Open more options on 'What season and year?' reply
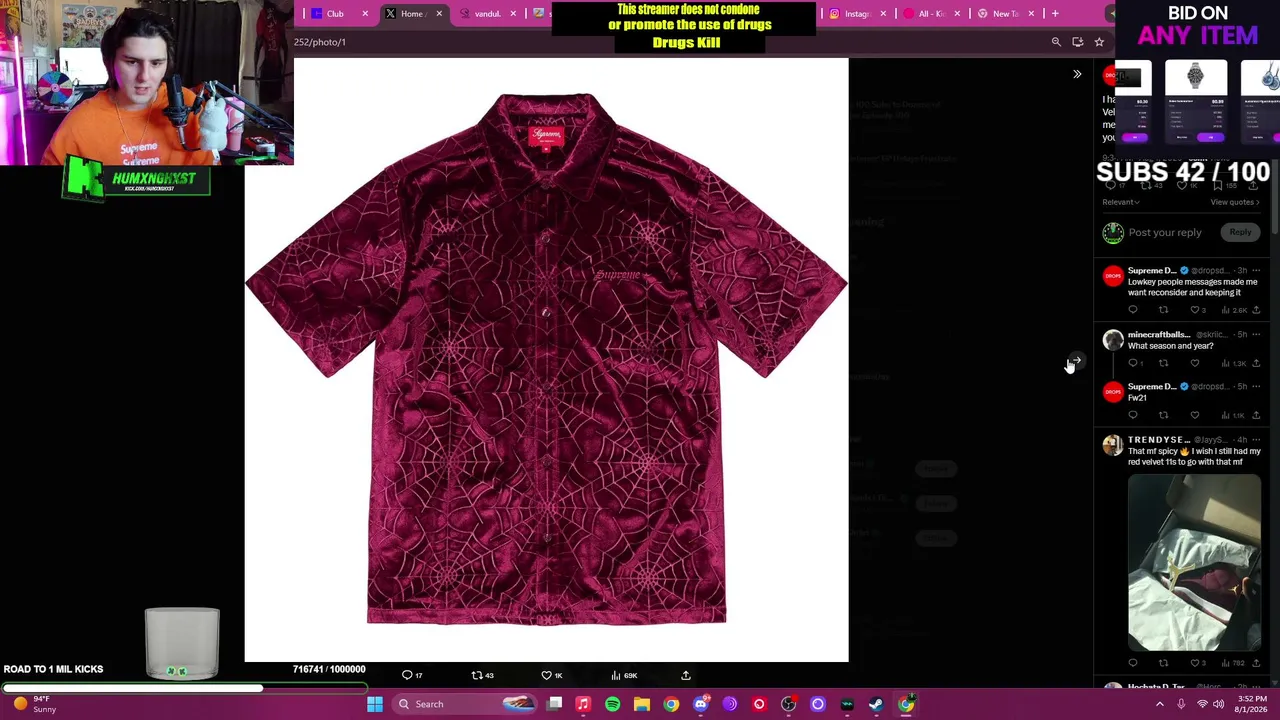The height and width of the screenshot is (720, 1280). tap(1256, 335)
